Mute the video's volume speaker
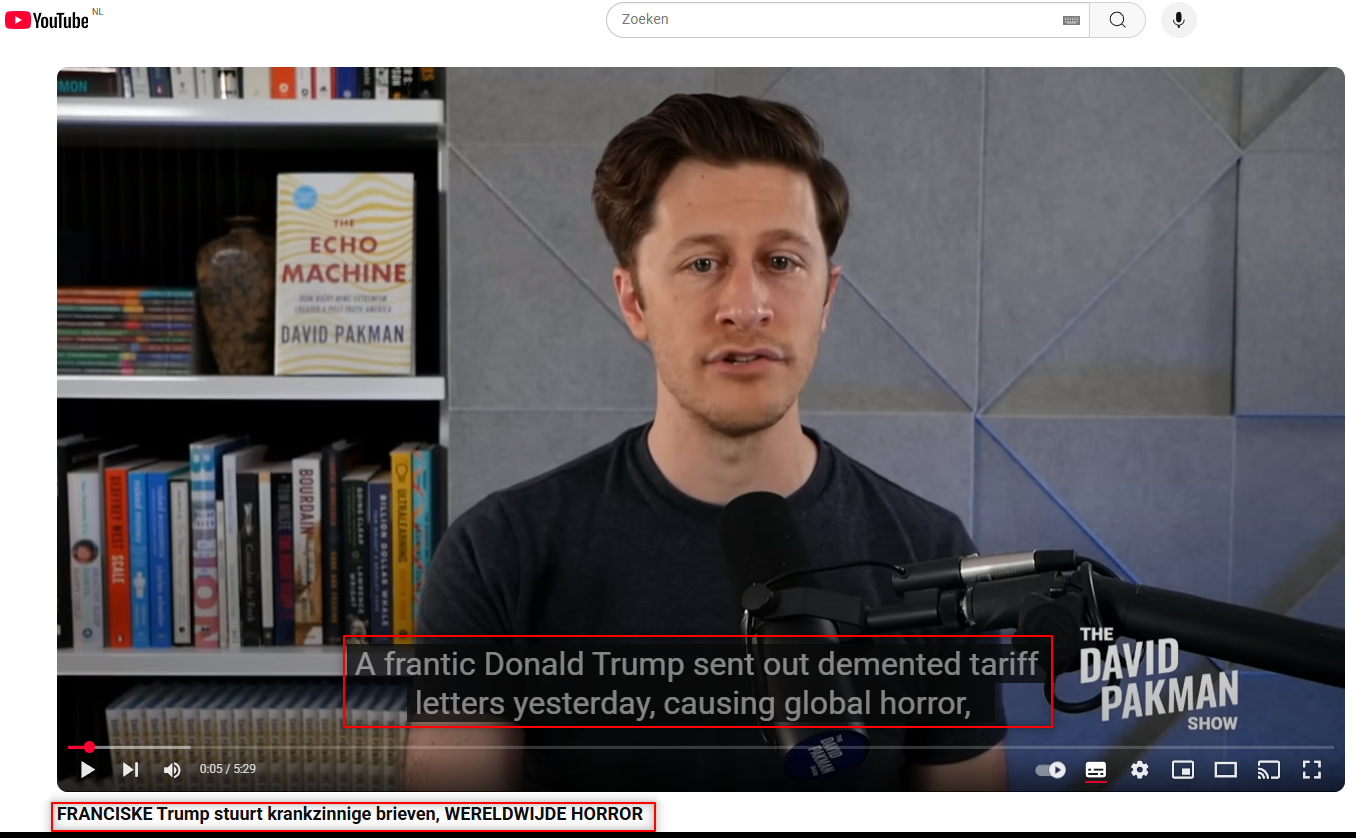Screen dimensions: 1356x838 (x=172, y=769)
